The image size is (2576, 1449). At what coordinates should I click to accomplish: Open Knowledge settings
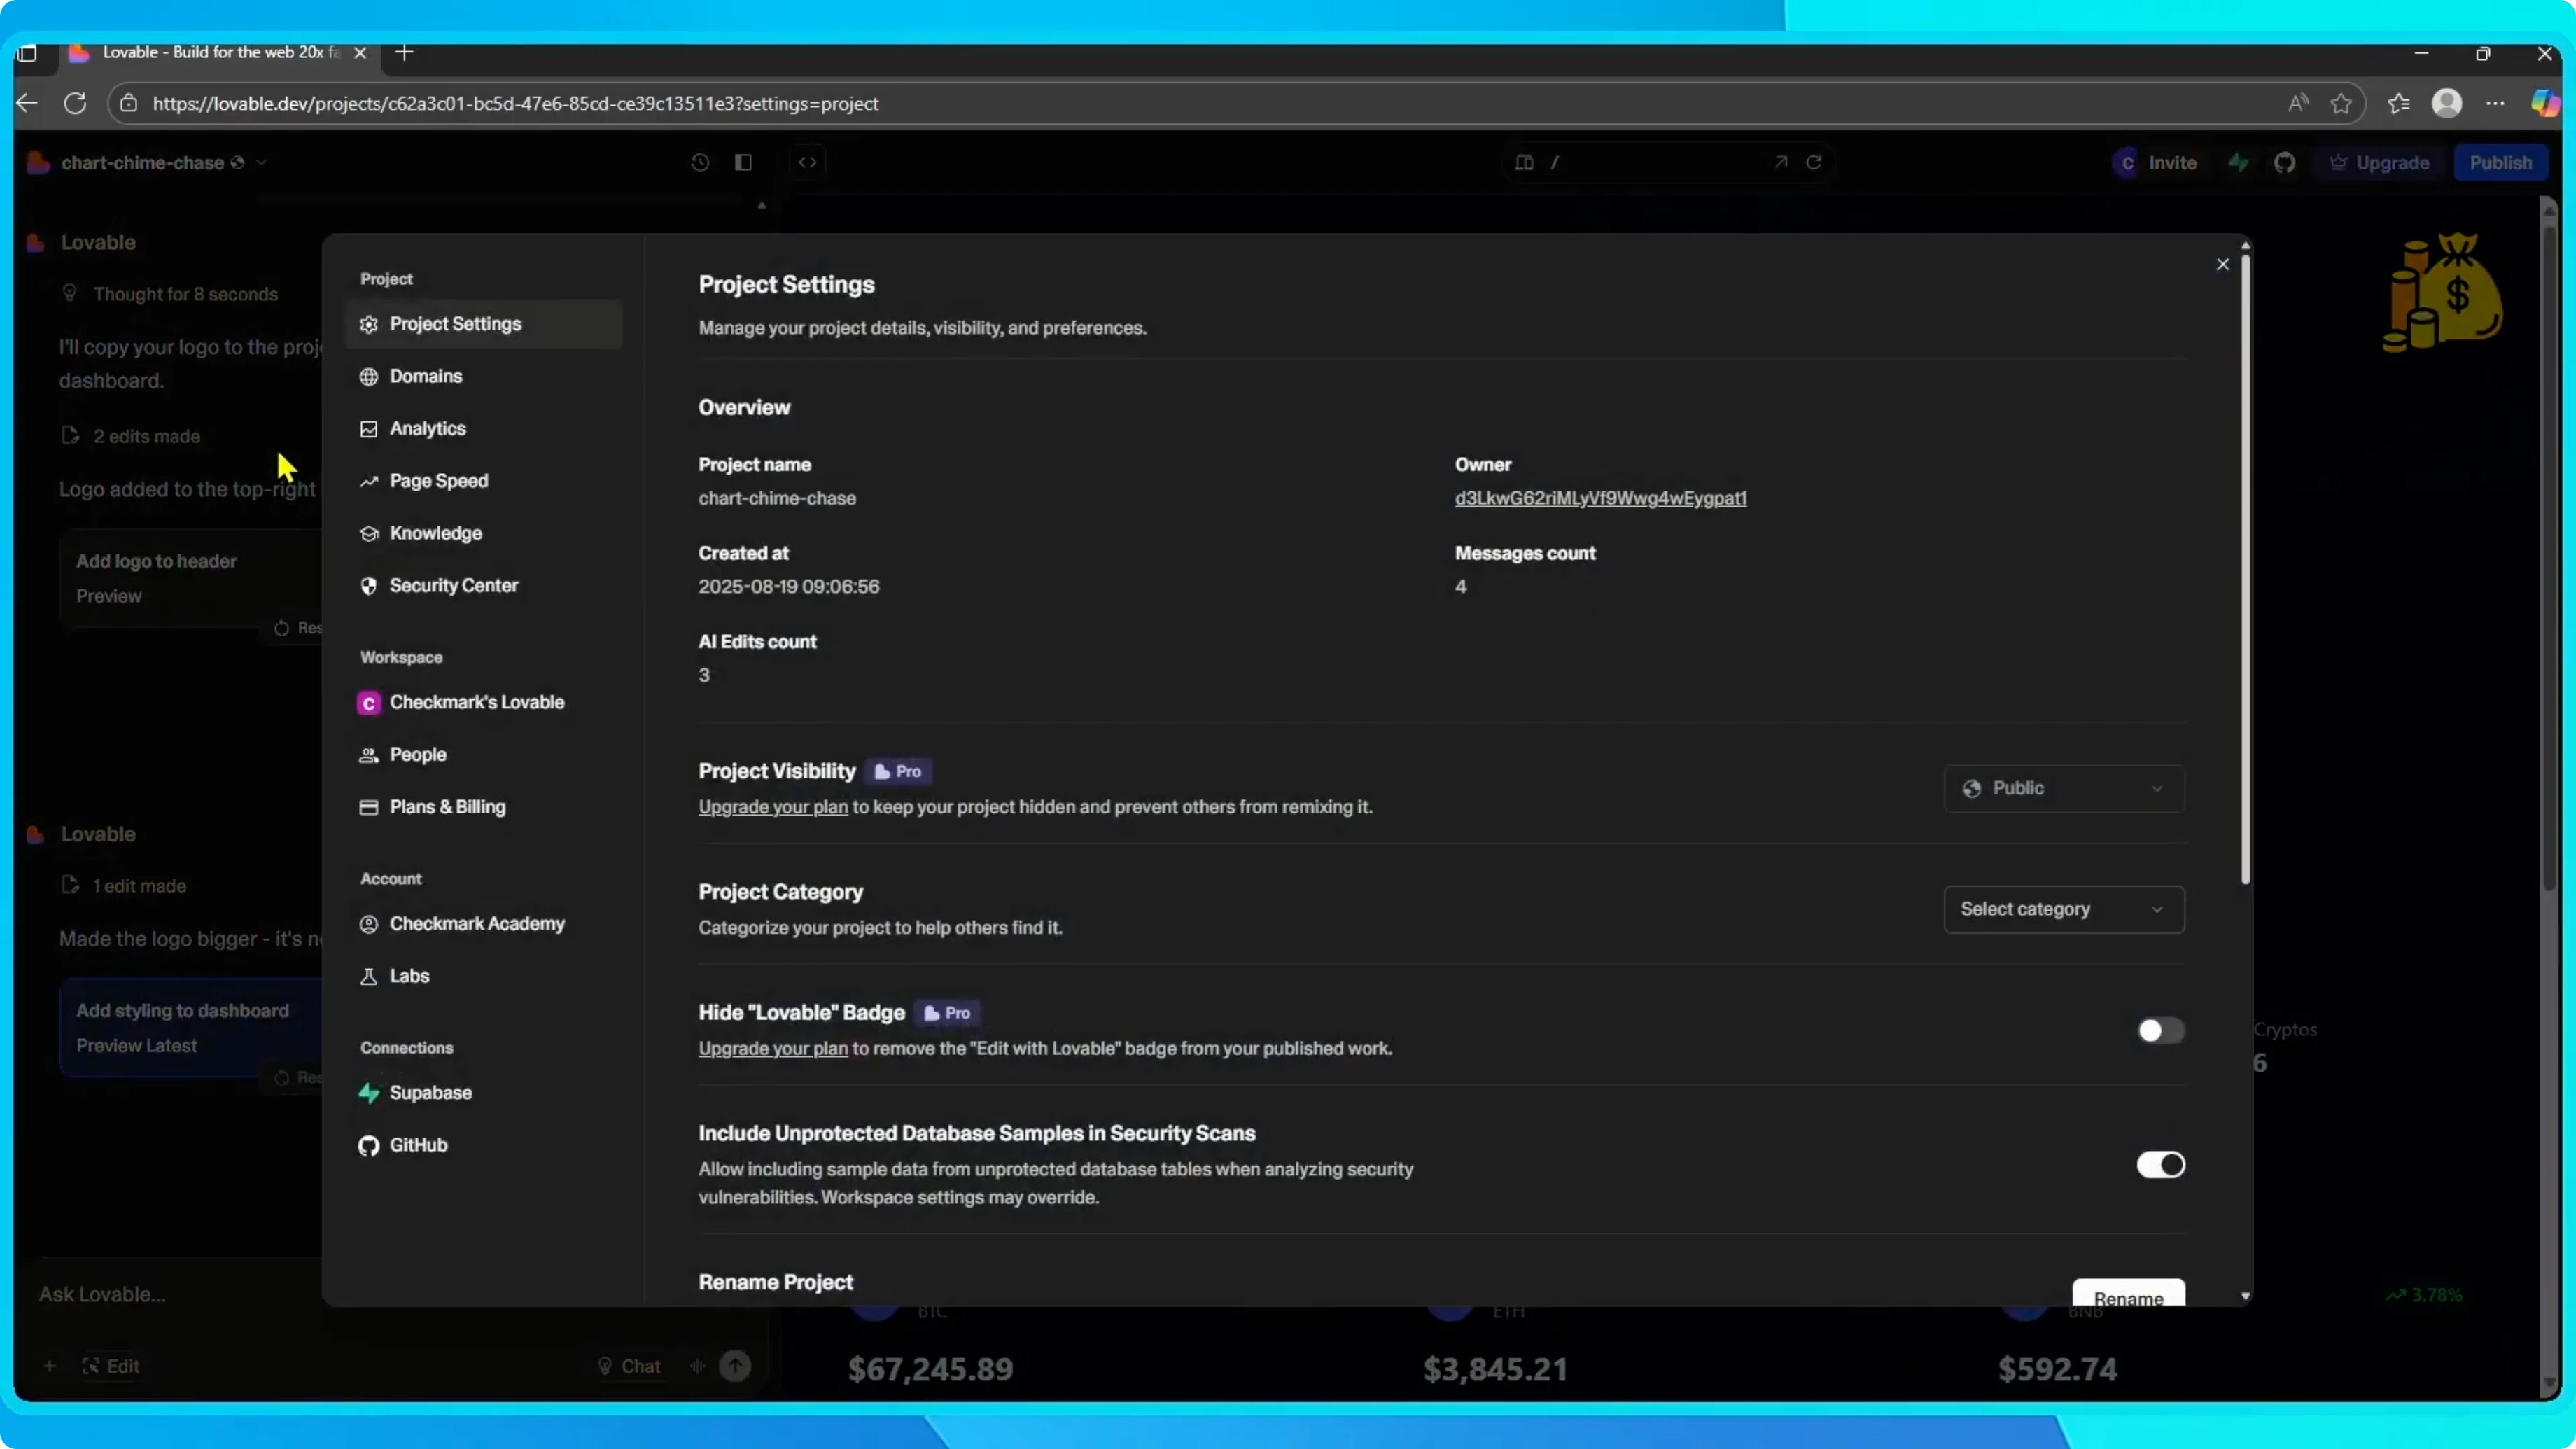[x=484, y=533]
